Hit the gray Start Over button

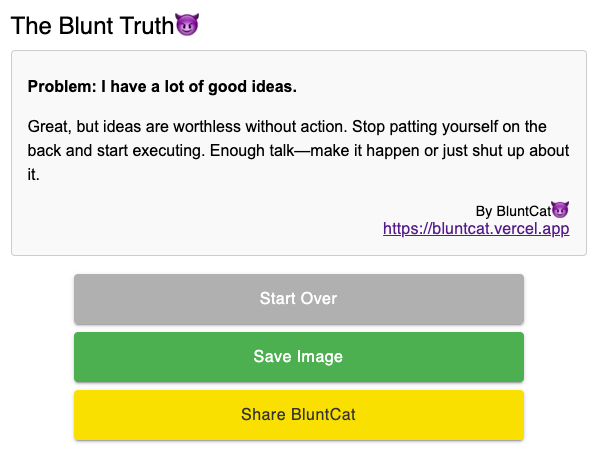coord(299,299)
